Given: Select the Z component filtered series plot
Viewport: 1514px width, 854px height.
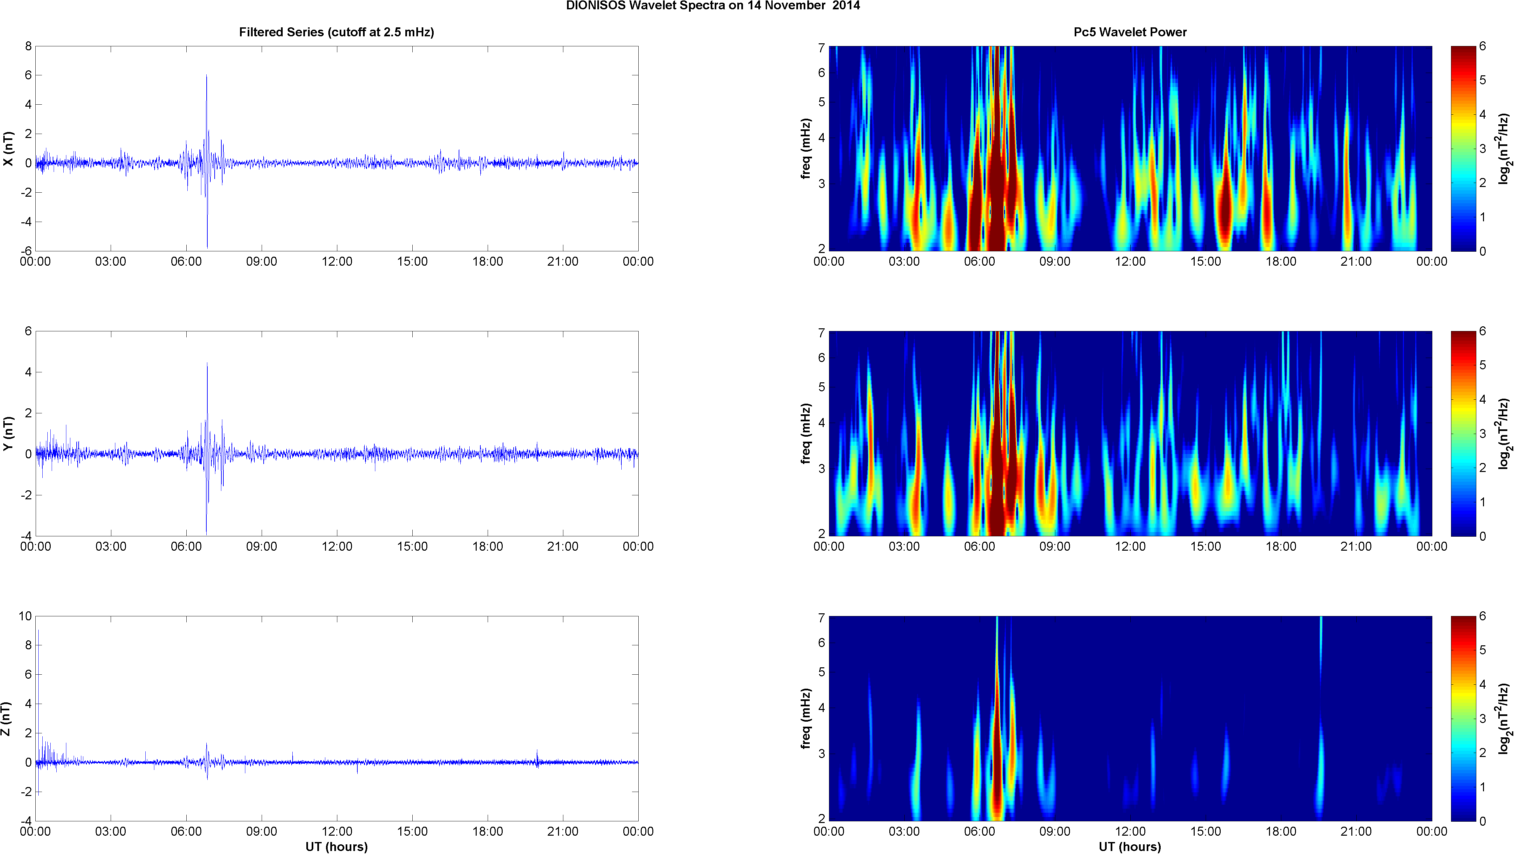Looking at the screenshot, I should click(x=337, y=718).
